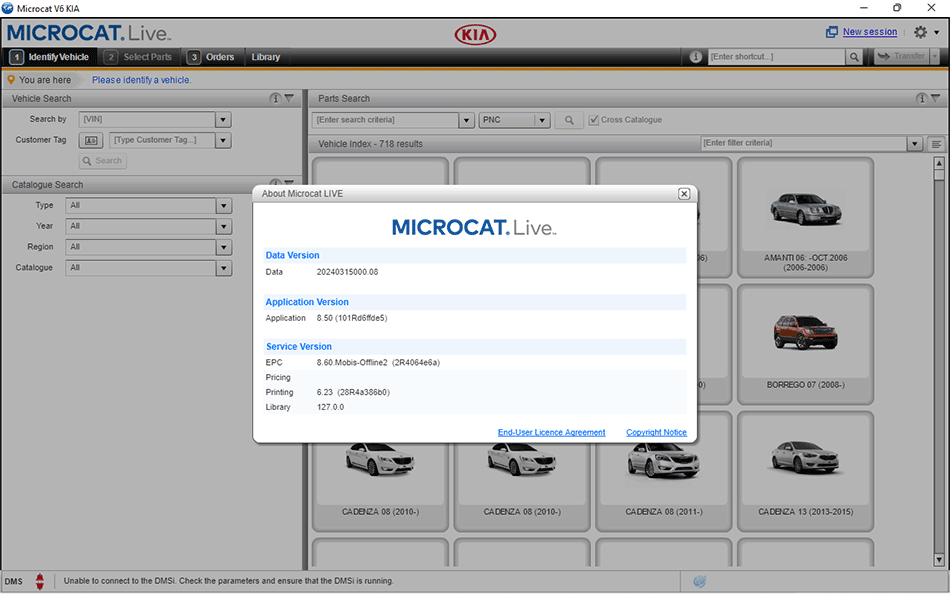
Task: Collapse the Parts Search panel
Action: click(x=935, y=98)
